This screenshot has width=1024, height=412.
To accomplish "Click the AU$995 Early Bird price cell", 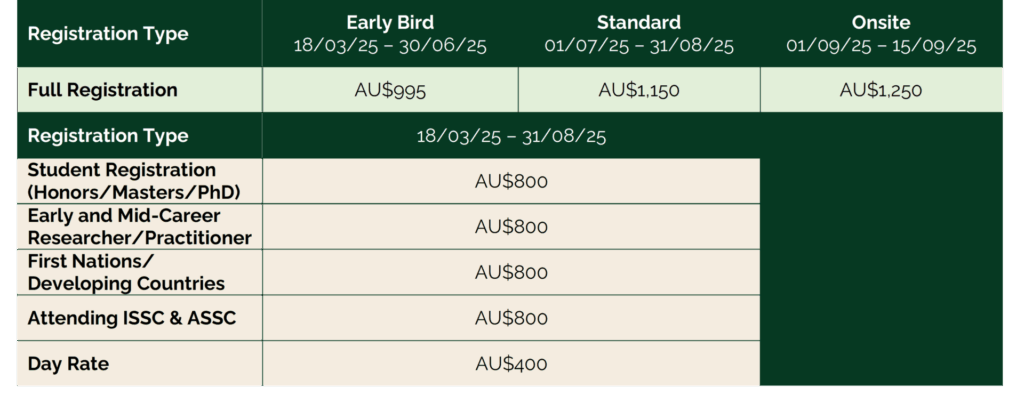I will click(x=390, y=90).
